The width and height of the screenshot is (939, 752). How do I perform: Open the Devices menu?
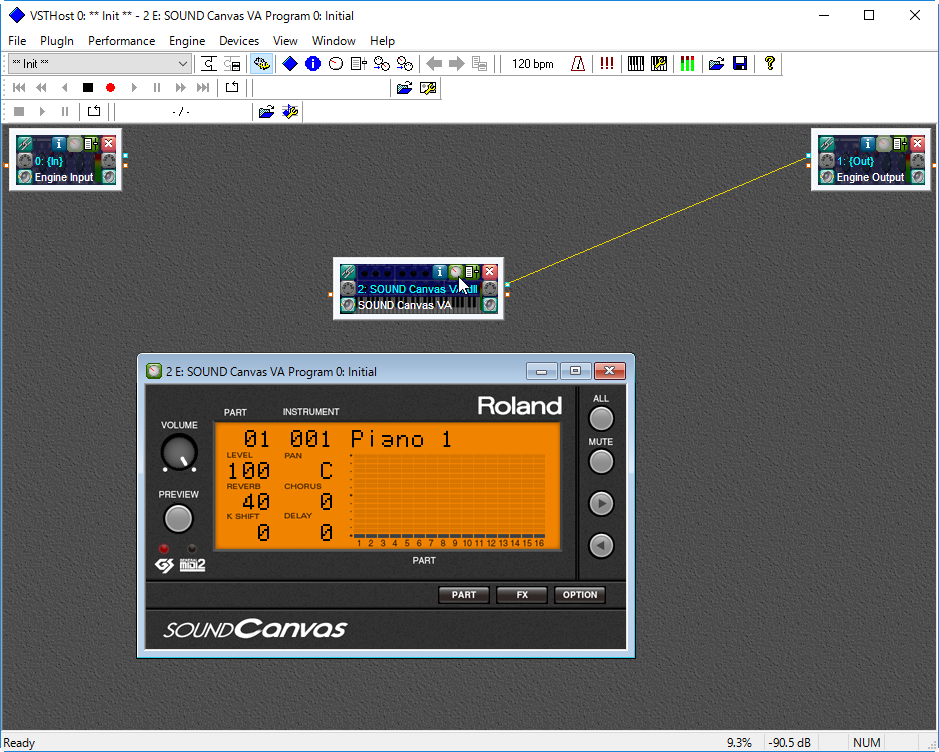[239, 41]
